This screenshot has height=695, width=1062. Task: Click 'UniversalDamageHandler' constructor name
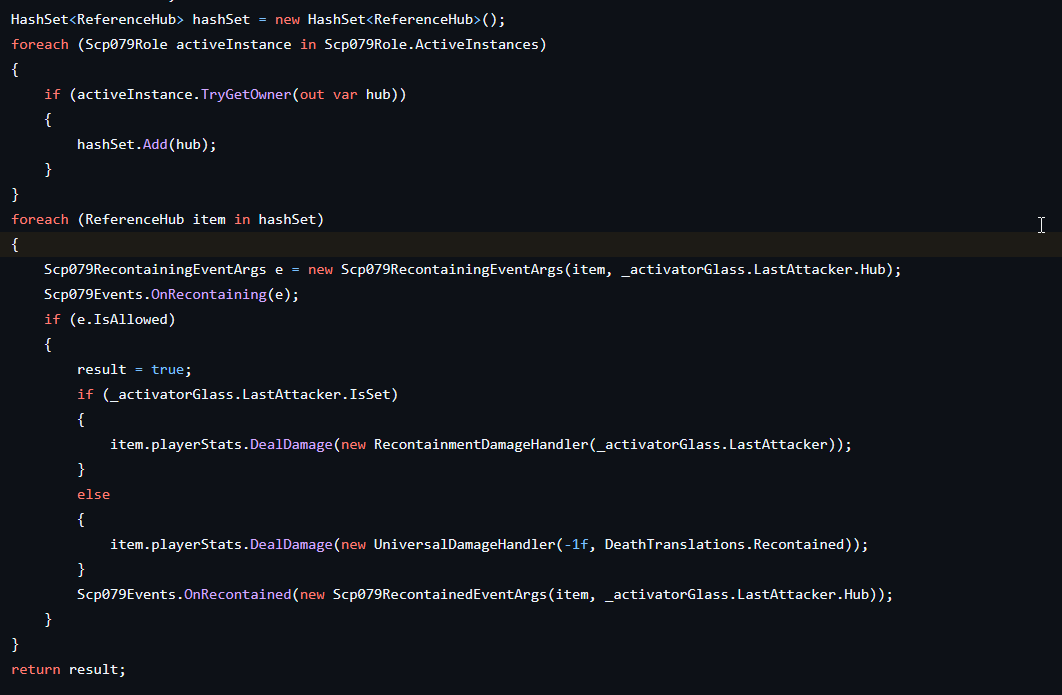tap(464, 545)
